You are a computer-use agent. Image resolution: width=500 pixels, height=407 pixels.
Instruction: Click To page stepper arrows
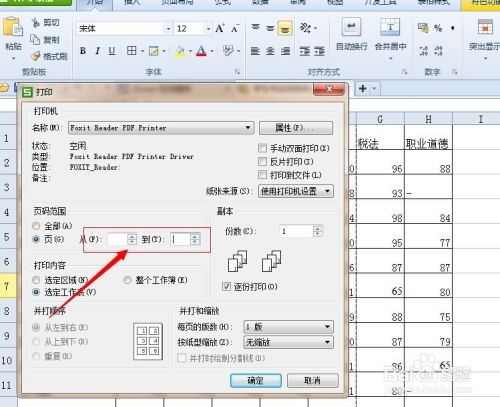coord(195,239)
